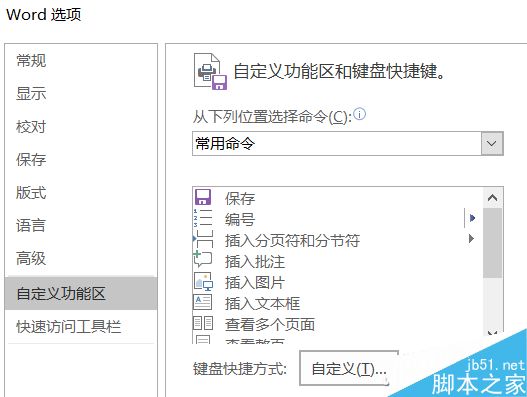
Task: Open the 版式 category
Action: click(x=31, y=193)
